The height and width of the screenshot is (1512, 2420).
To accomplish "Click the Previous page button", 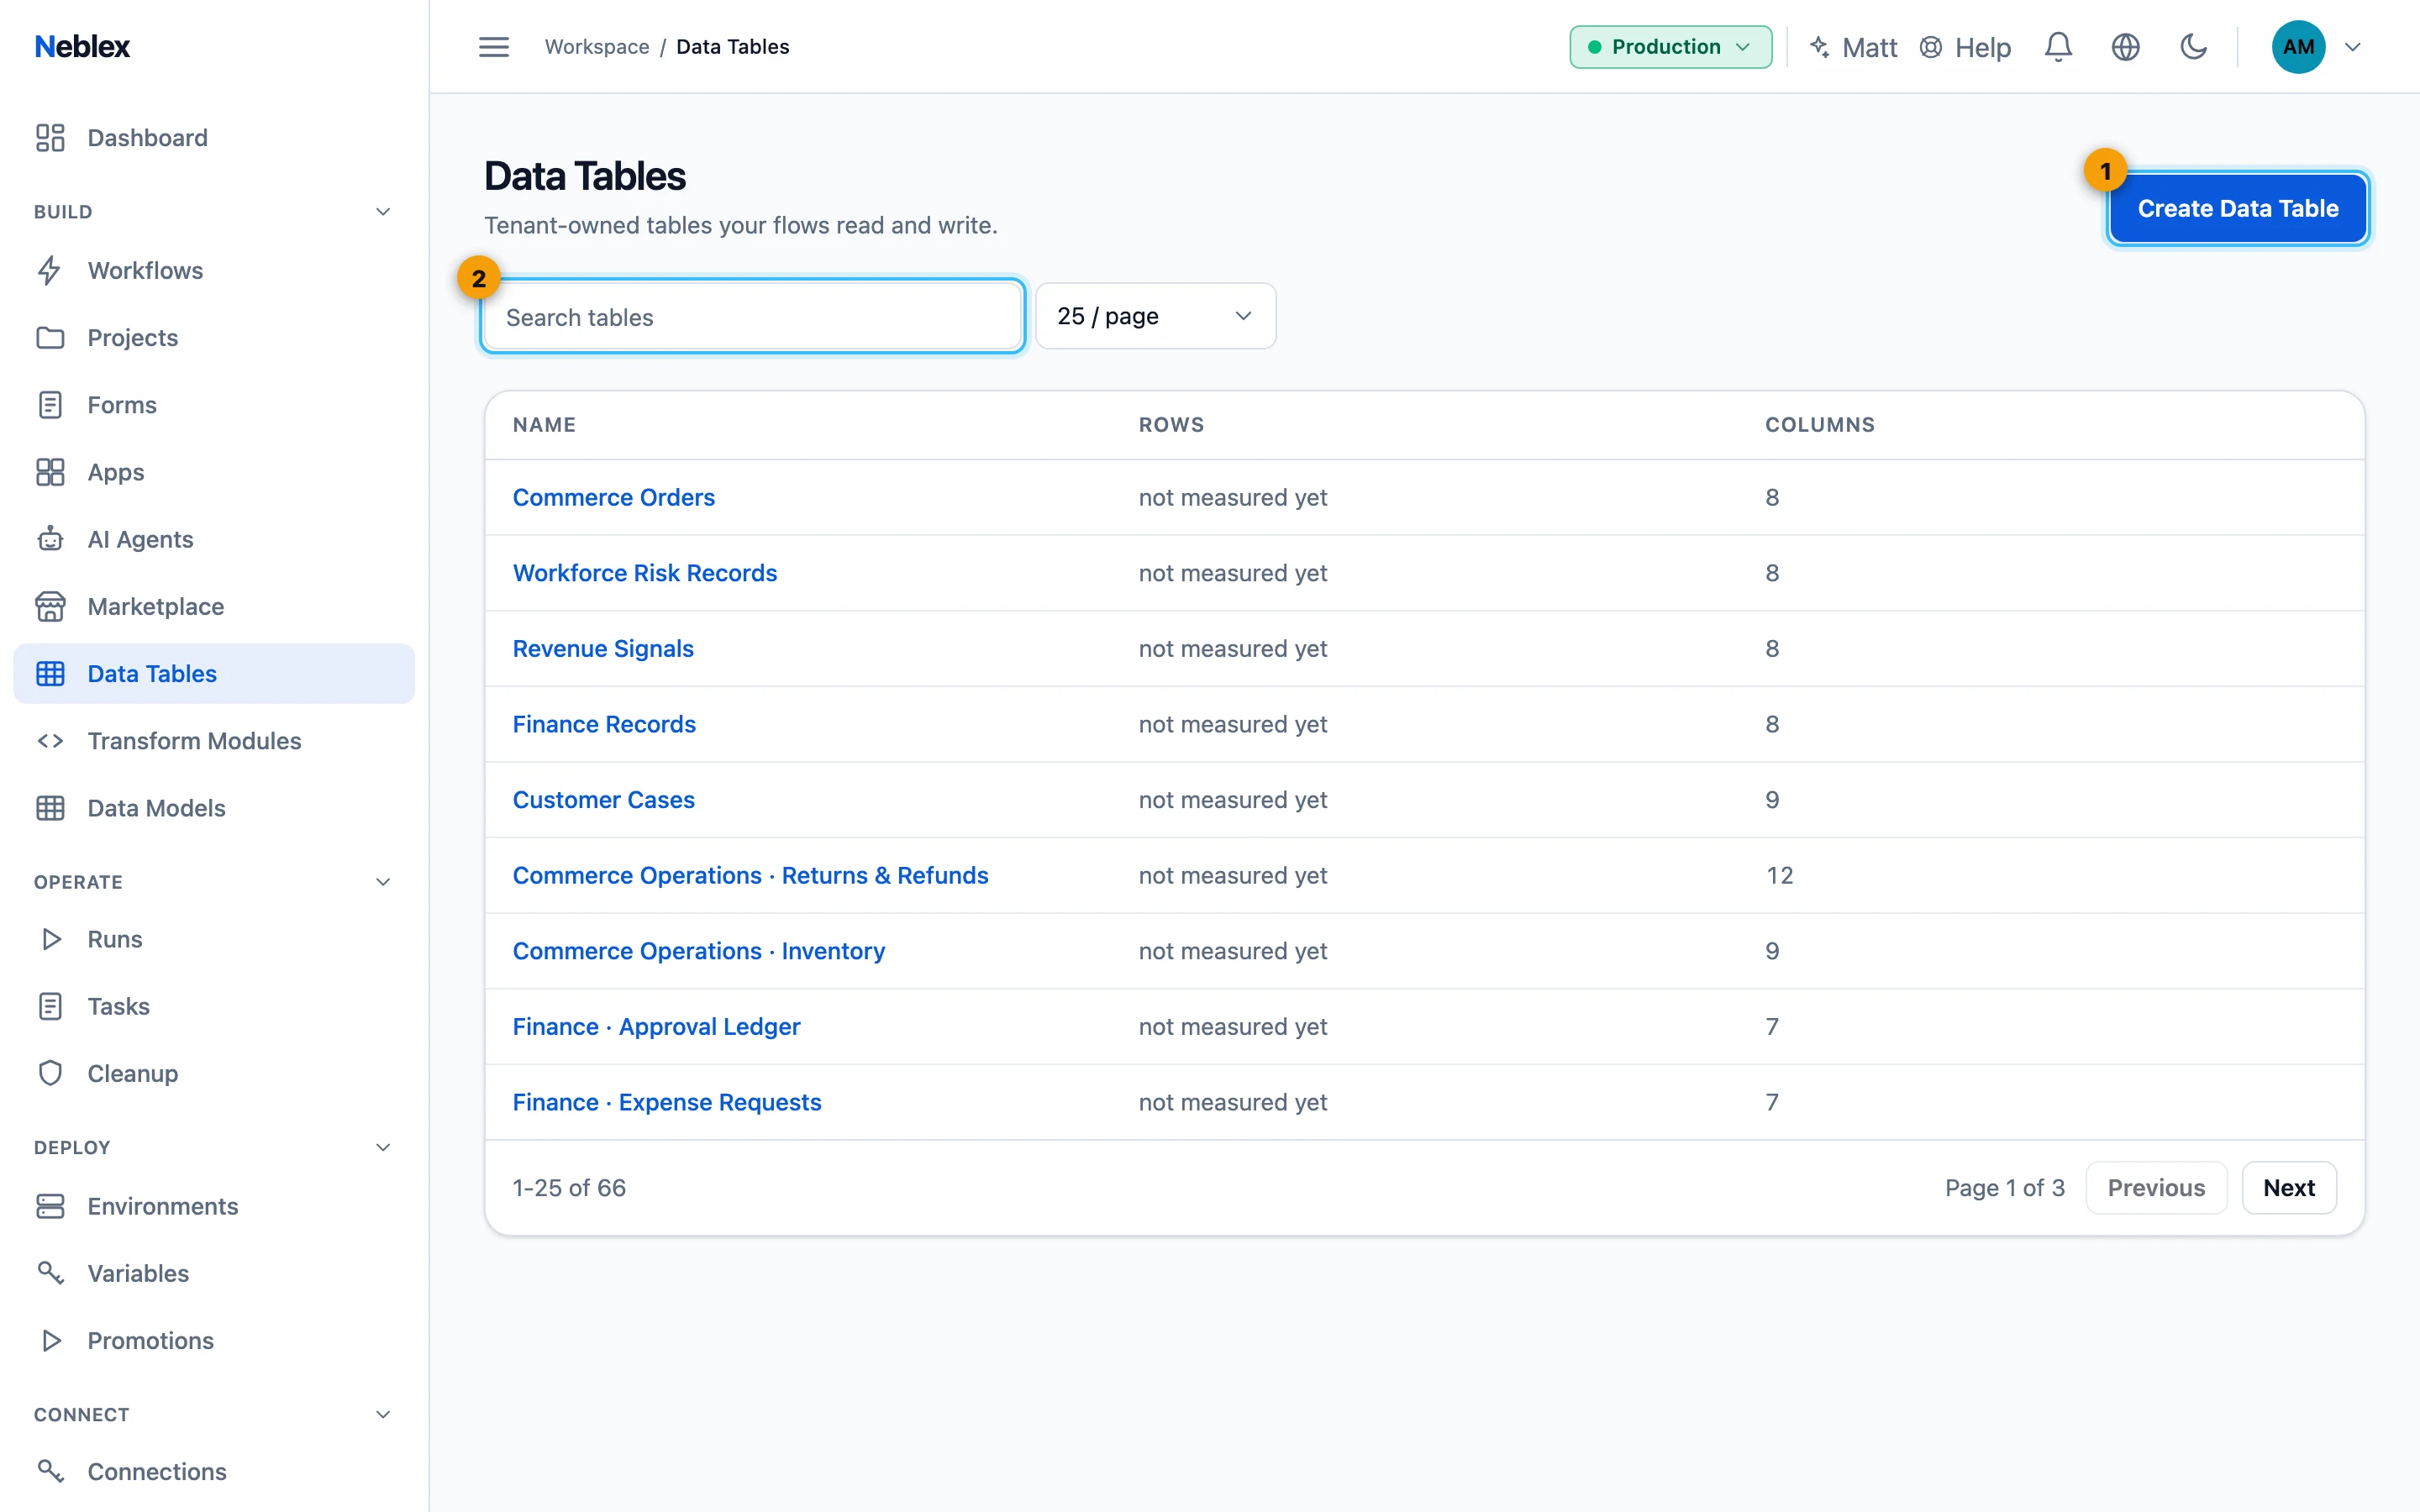I will pyautogui.click(x=2156, y=1187).
